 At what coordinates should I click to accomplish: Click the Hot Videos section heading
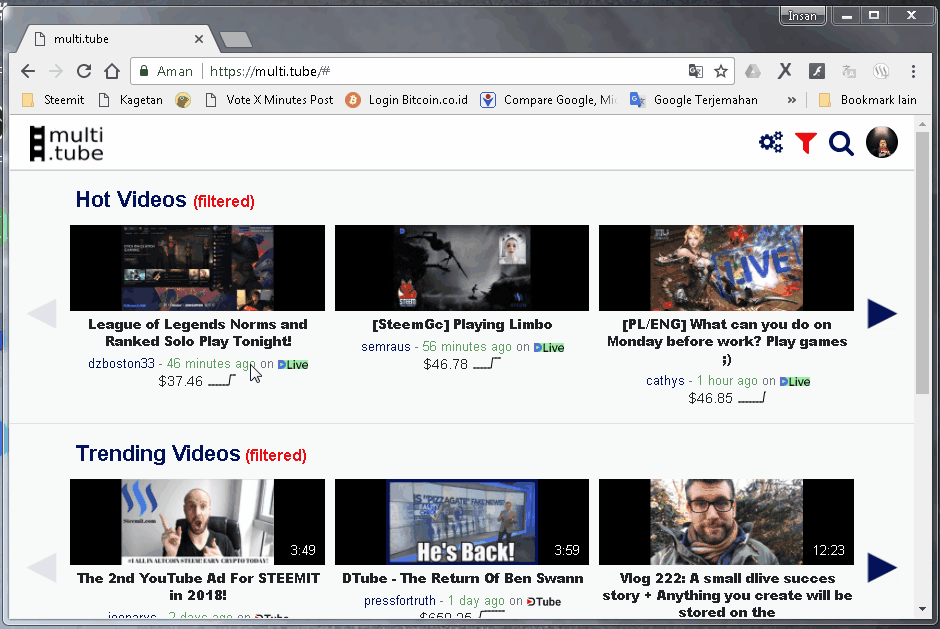coord(131,200)
